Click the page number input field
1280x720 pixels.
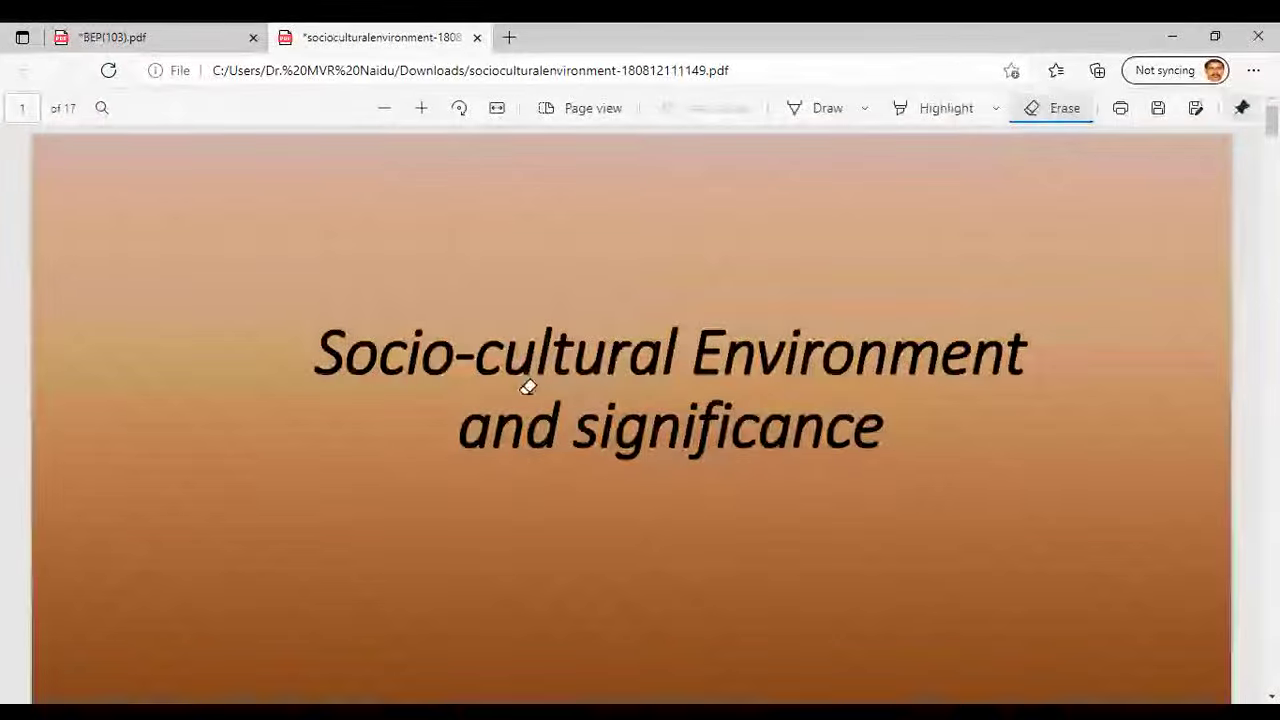(x=22, y=108)
